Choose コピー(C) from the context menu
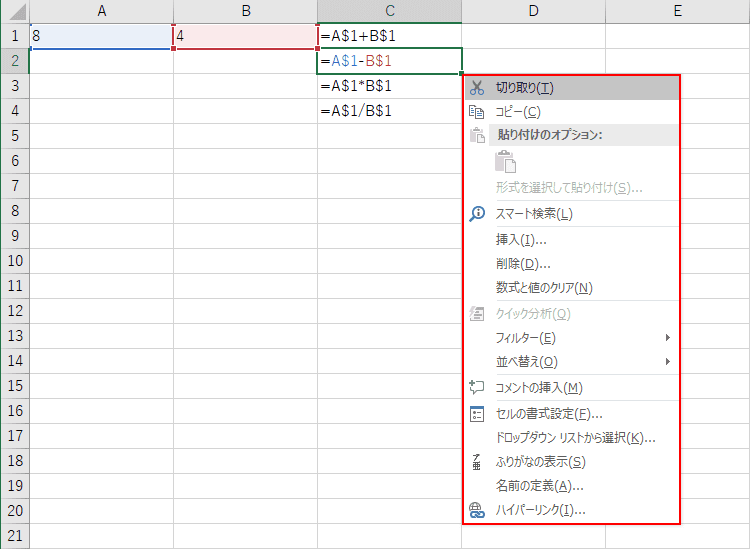 [x=572, y=112]
